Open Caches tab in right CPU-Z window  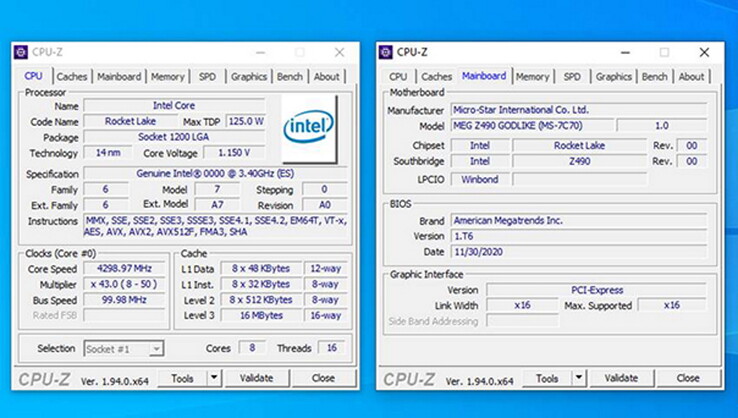[x=436, y=76]
